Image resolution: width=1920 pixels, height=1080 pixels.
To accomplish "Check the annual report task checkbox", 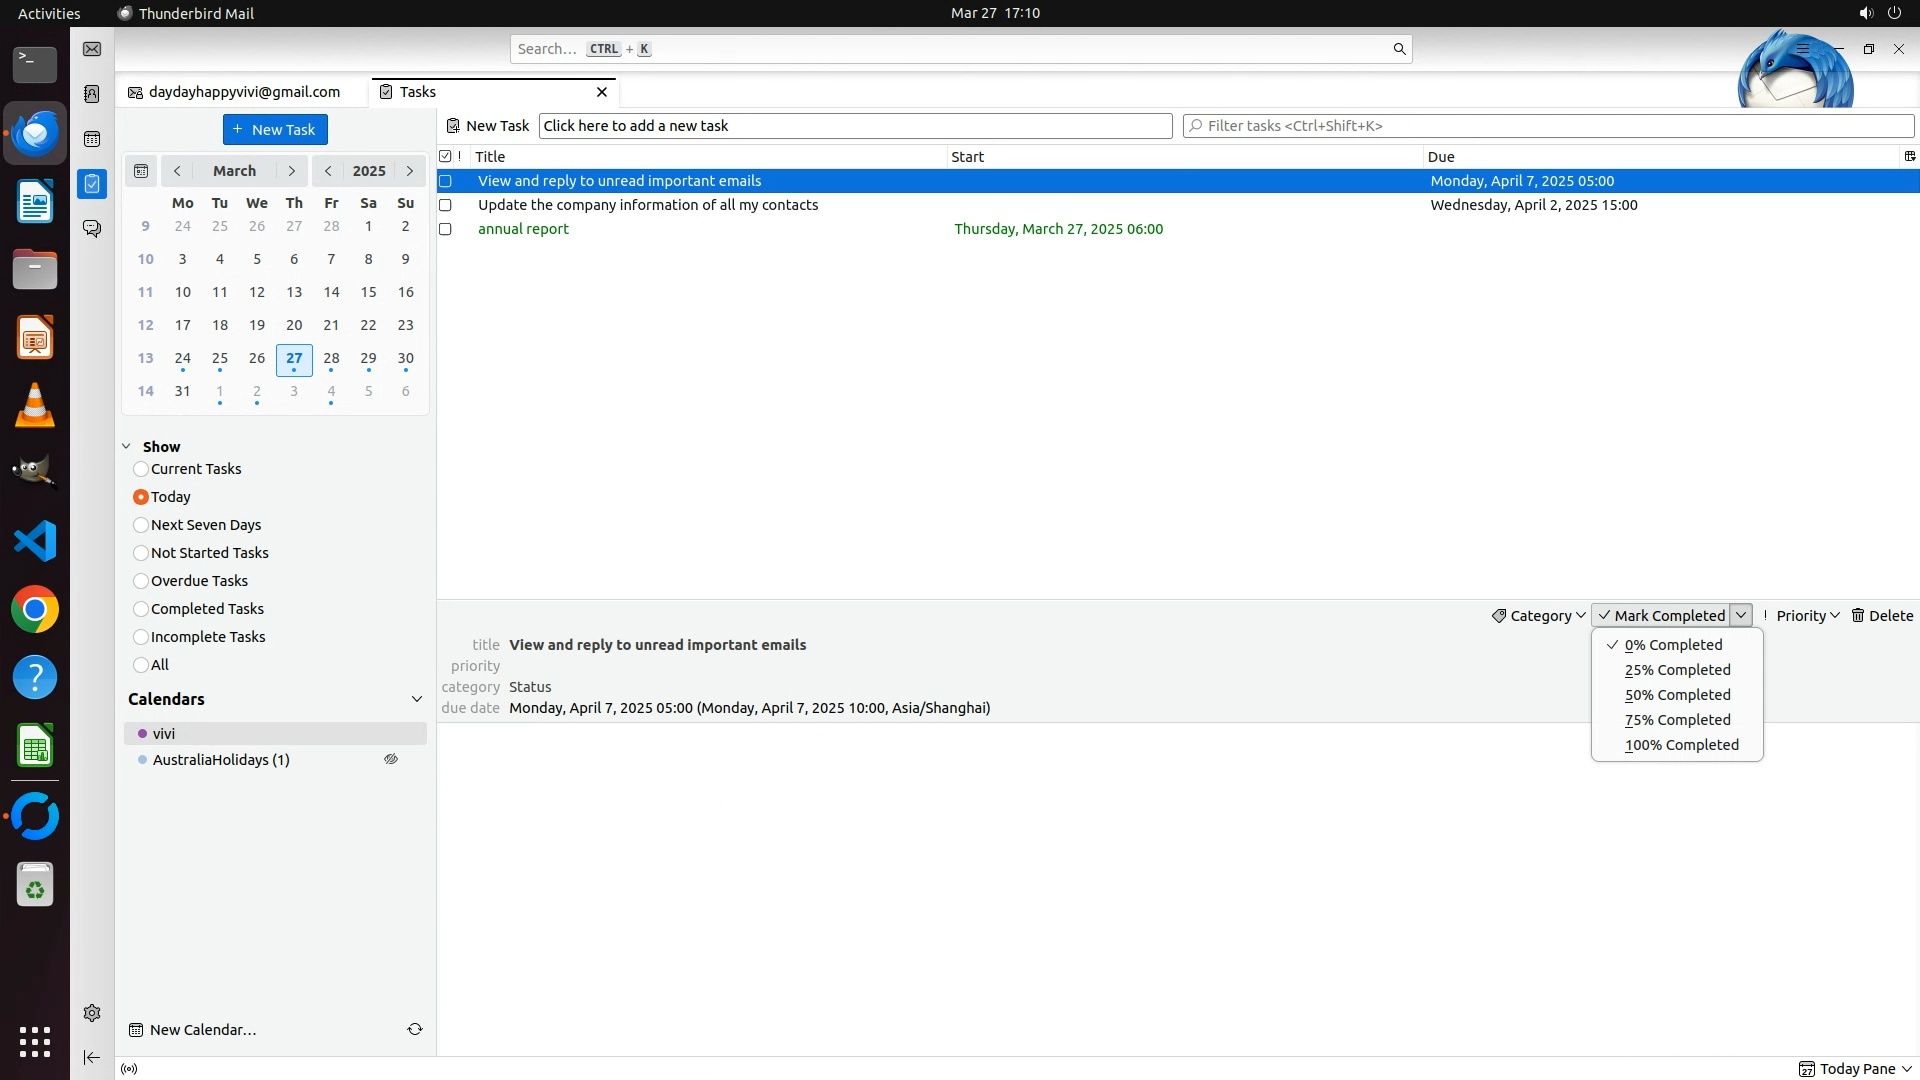I will point(446,229).
